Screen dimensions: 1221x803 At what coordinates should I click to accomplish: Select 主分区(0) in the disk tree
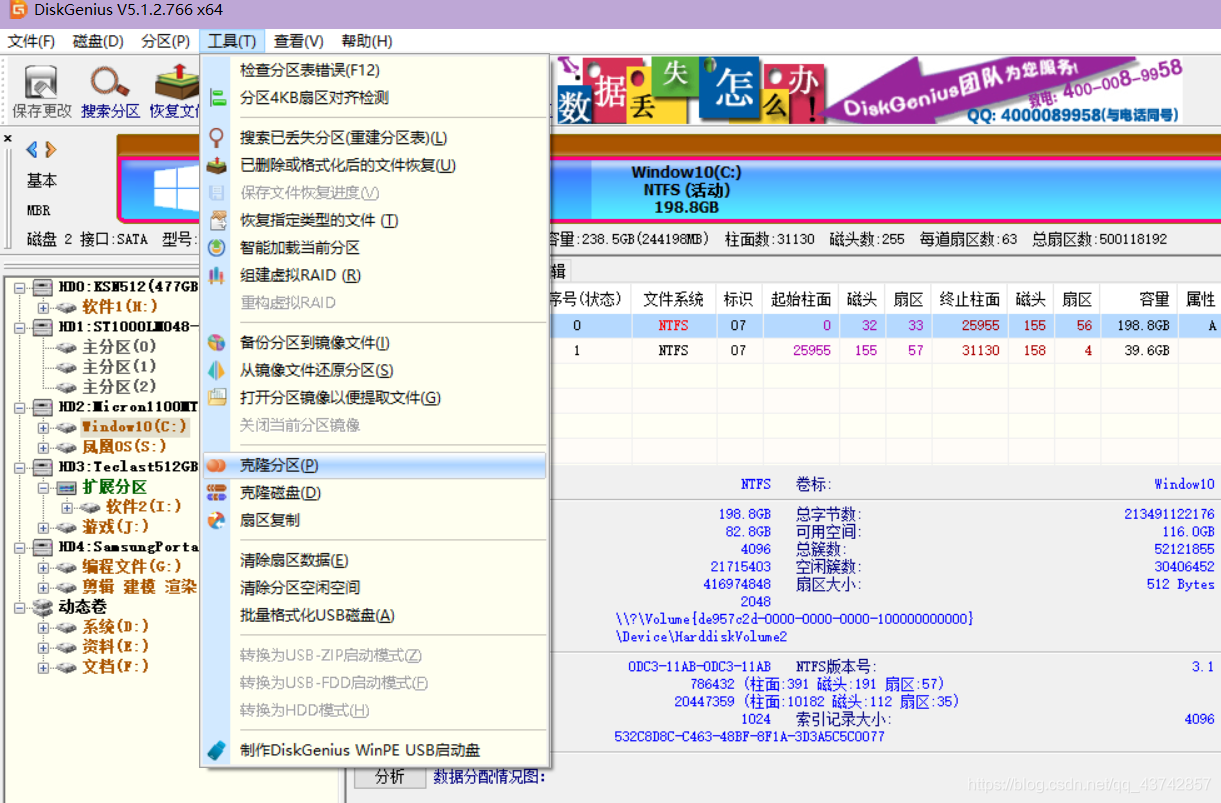click(119, 347)
